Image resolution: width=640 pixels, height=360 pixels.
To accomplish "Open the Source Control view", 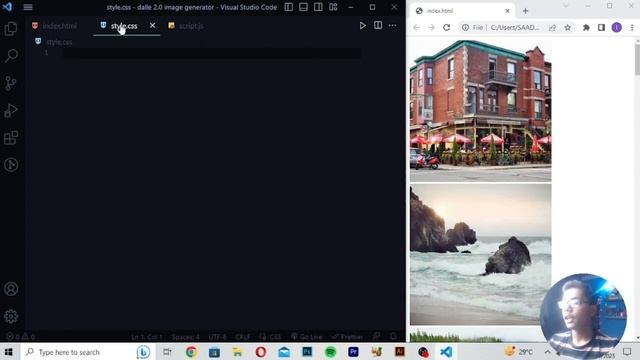I will click(11, 83).
